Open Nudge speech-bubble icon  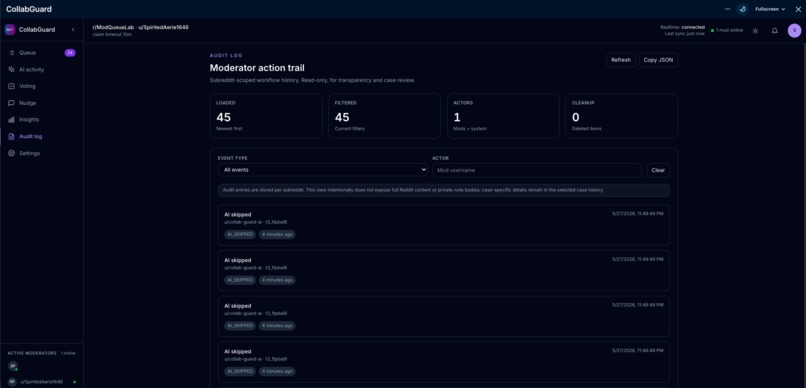(x=11, y=103)
